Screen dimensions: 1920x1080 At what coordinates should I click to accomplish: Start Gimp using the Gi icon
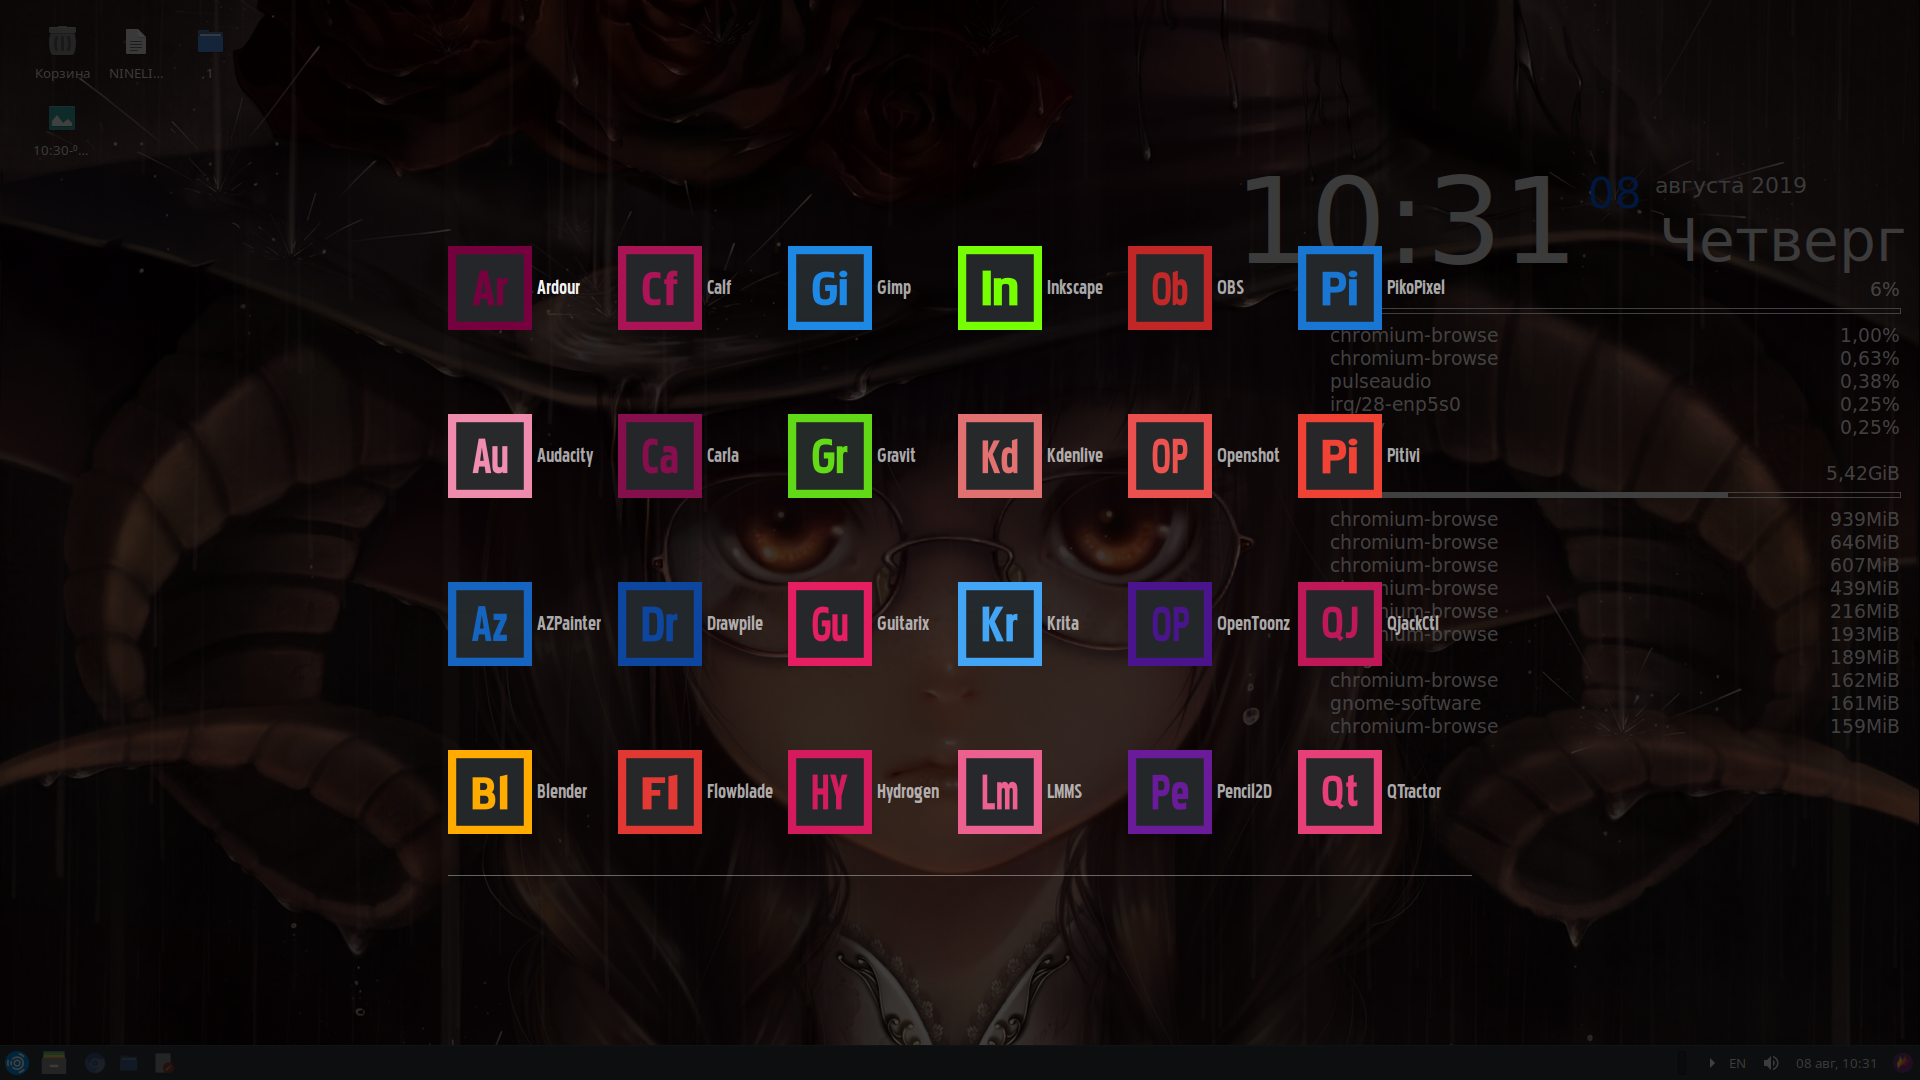(x=830, y=288)
